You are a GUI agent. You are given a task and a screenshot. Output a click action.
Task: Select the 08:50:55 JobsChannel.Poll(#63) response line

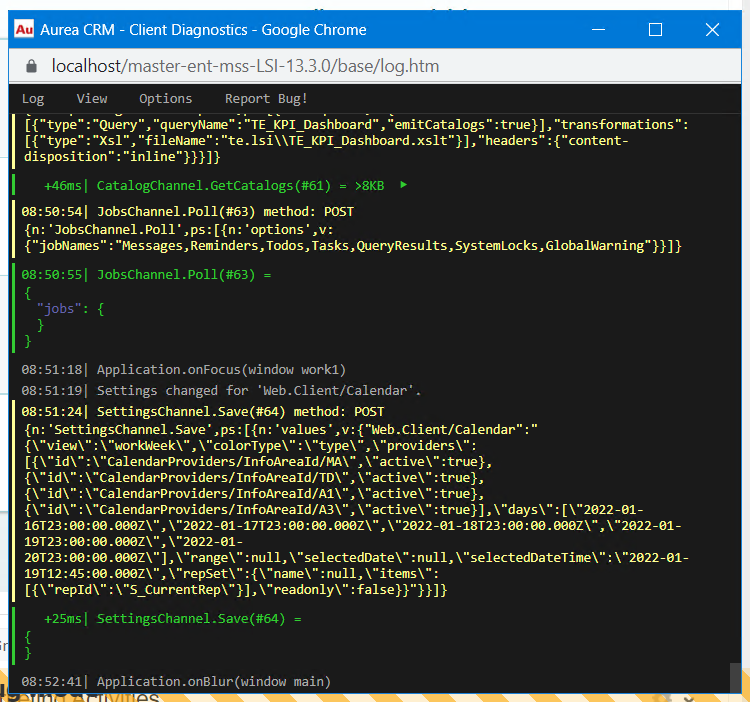(x=146, y=275)
